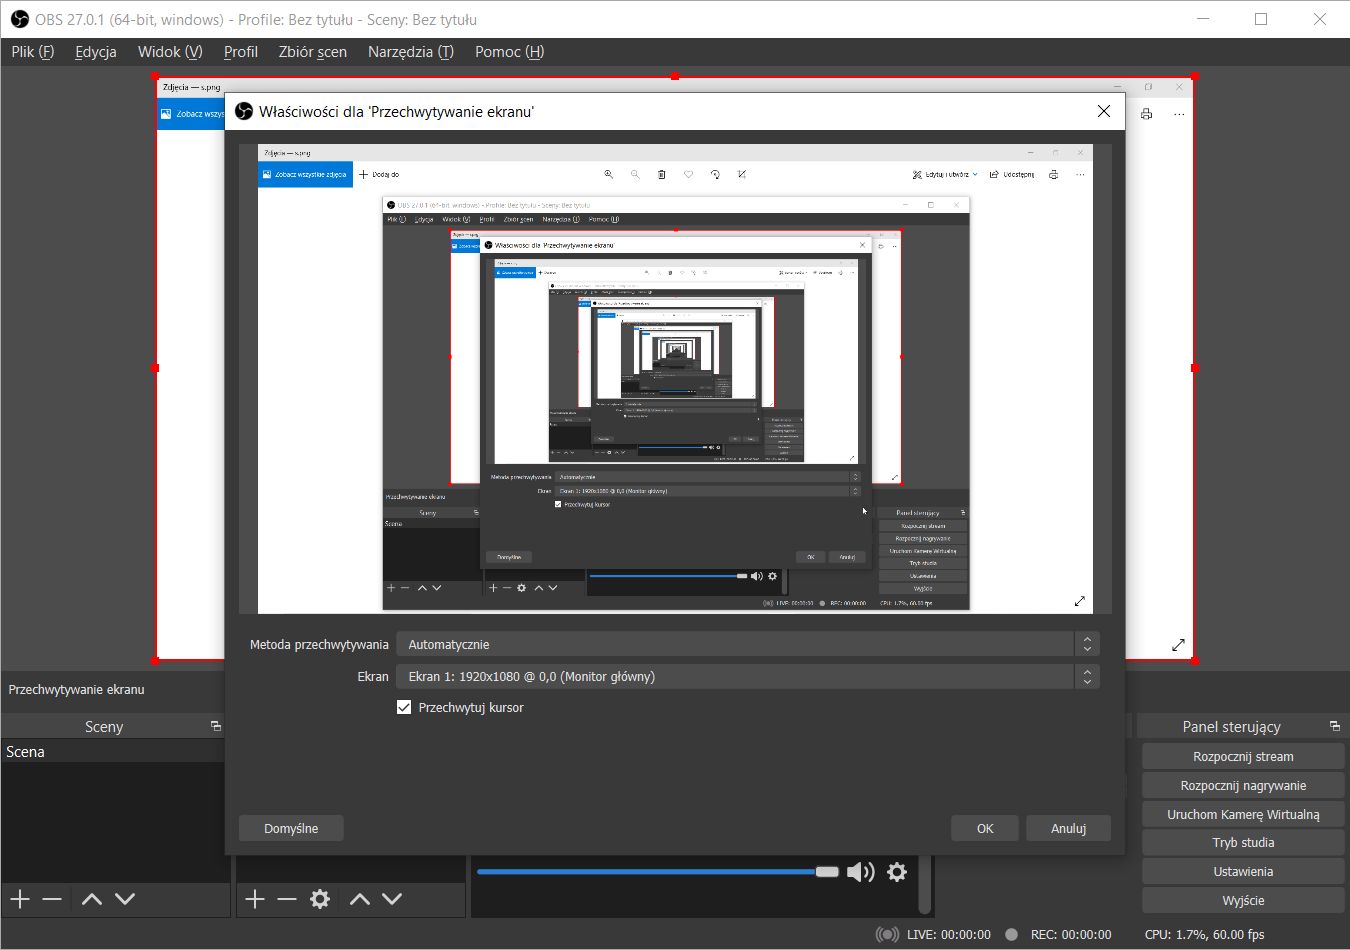The image size is (1350, 950).
Task: Open the Ekran monitor selection dropdown
Action: [747, 676]
